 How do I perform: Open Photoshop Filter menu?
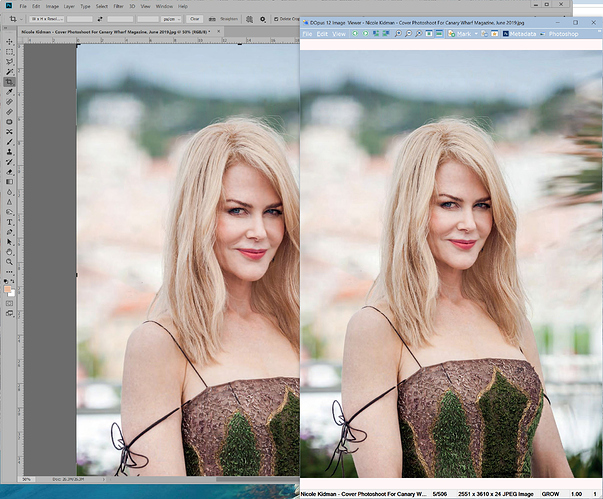pyautogui.click(x=118, y=6)
